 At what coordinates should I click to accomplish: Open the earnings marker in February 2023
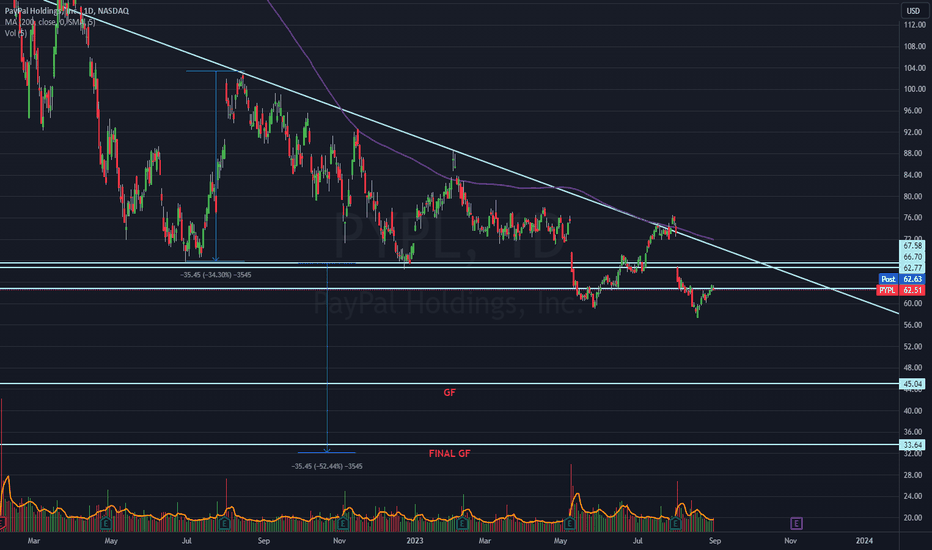(462, 524)
